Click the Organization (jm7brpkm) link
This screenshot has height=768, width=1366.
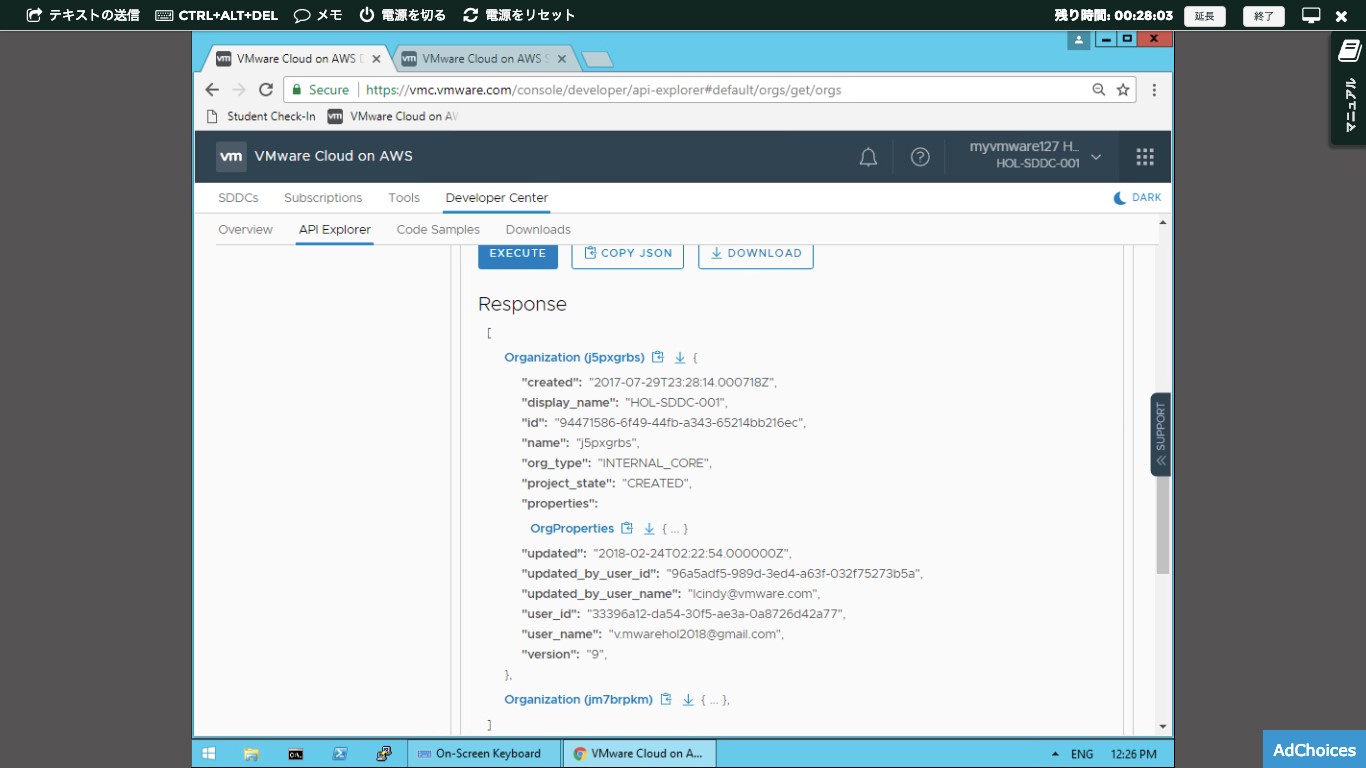point(578,699)
